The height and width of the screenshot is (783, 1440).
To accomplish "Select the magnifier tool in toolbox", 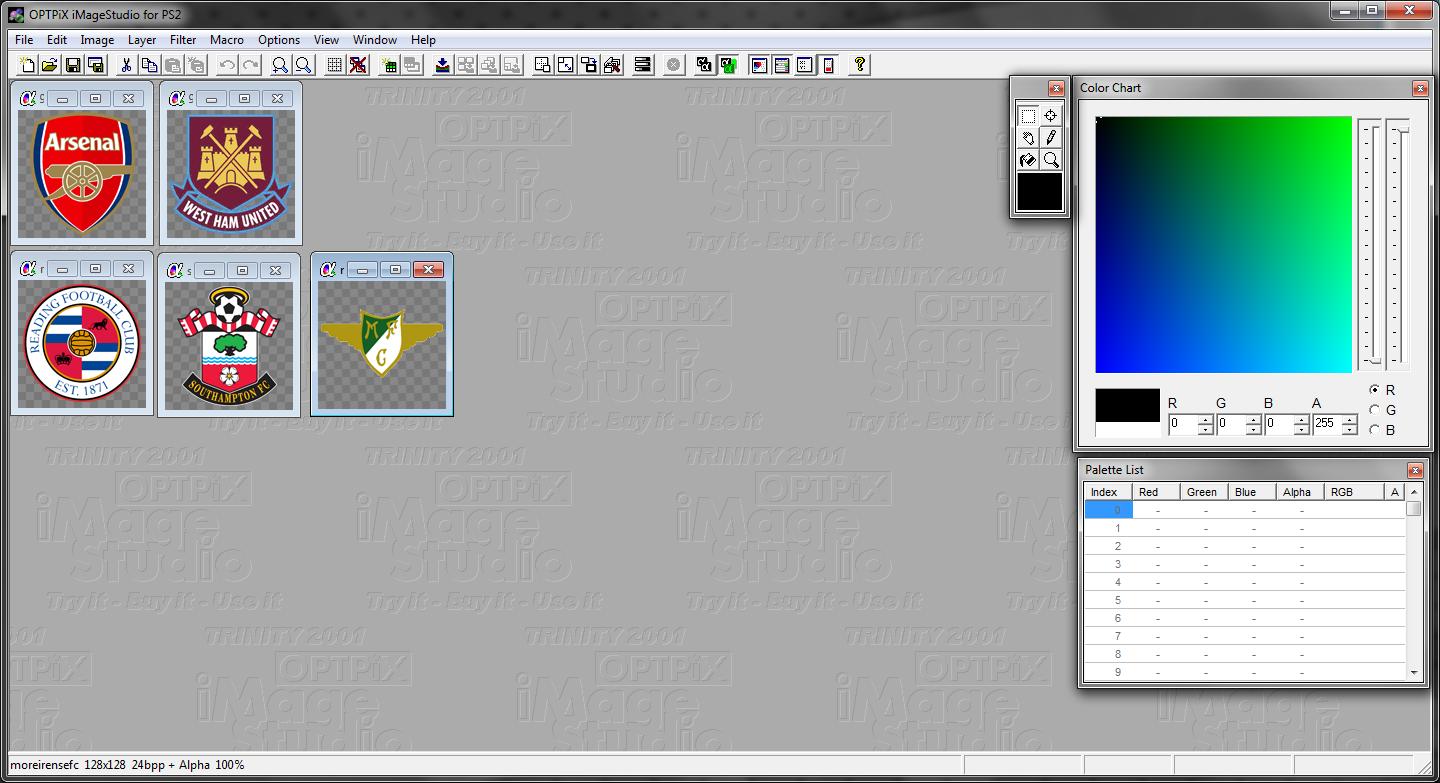I will pos(1051,160).
